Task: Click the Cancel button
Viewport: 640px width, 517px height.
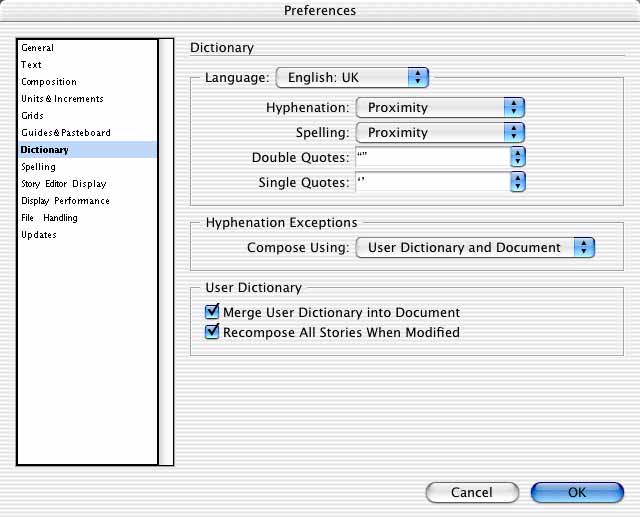Action: [472, 493]
